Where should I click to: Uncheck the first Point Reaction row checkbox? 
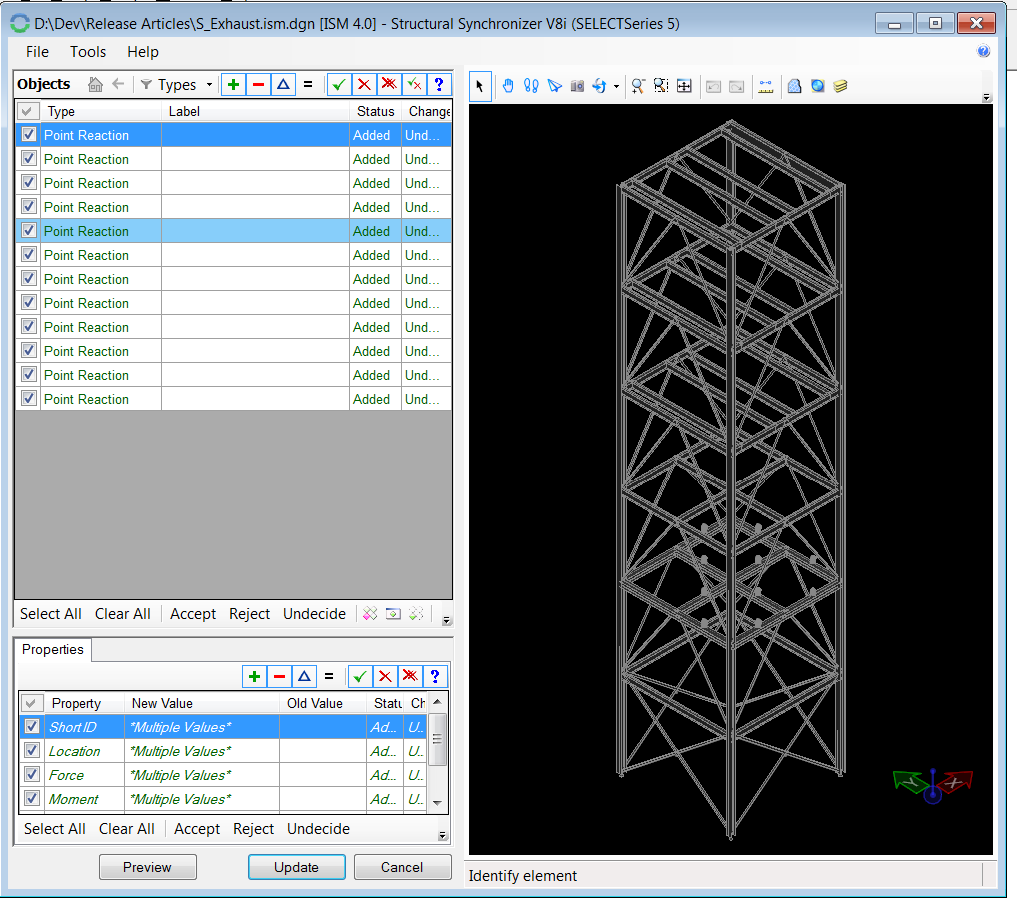click(28, 135)
